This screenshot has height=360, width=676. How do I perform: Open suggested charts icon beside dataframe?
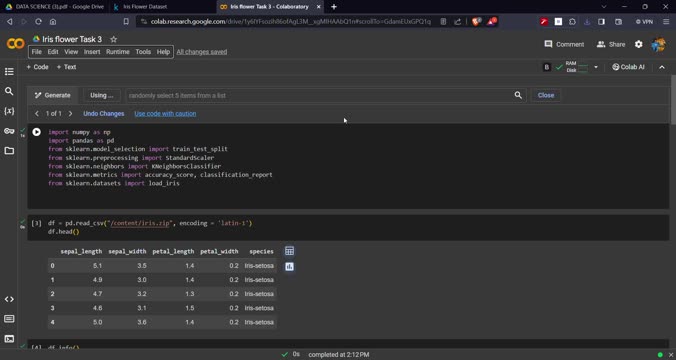[x=289, y=267]
